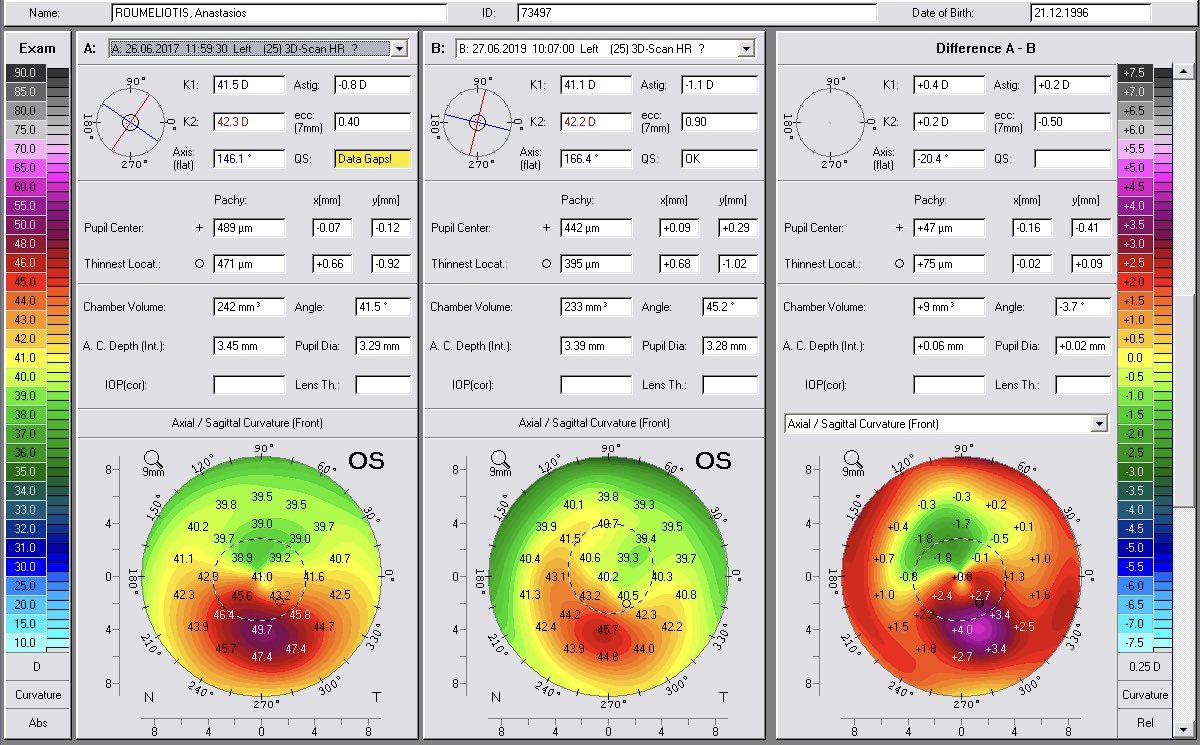Click the Axial / Sagittal Curvature title of map B
Screen dimensions: 1200x745
(595, 423)
